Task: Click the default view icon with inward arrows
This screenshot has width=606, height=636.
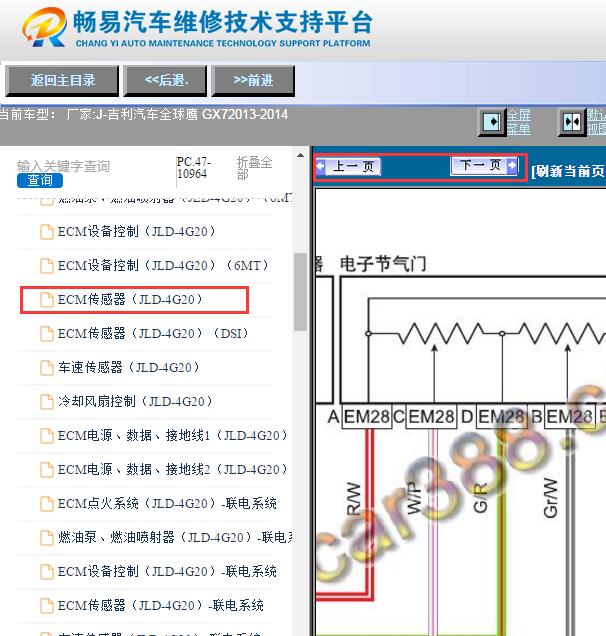Action: tap(572, 121)
